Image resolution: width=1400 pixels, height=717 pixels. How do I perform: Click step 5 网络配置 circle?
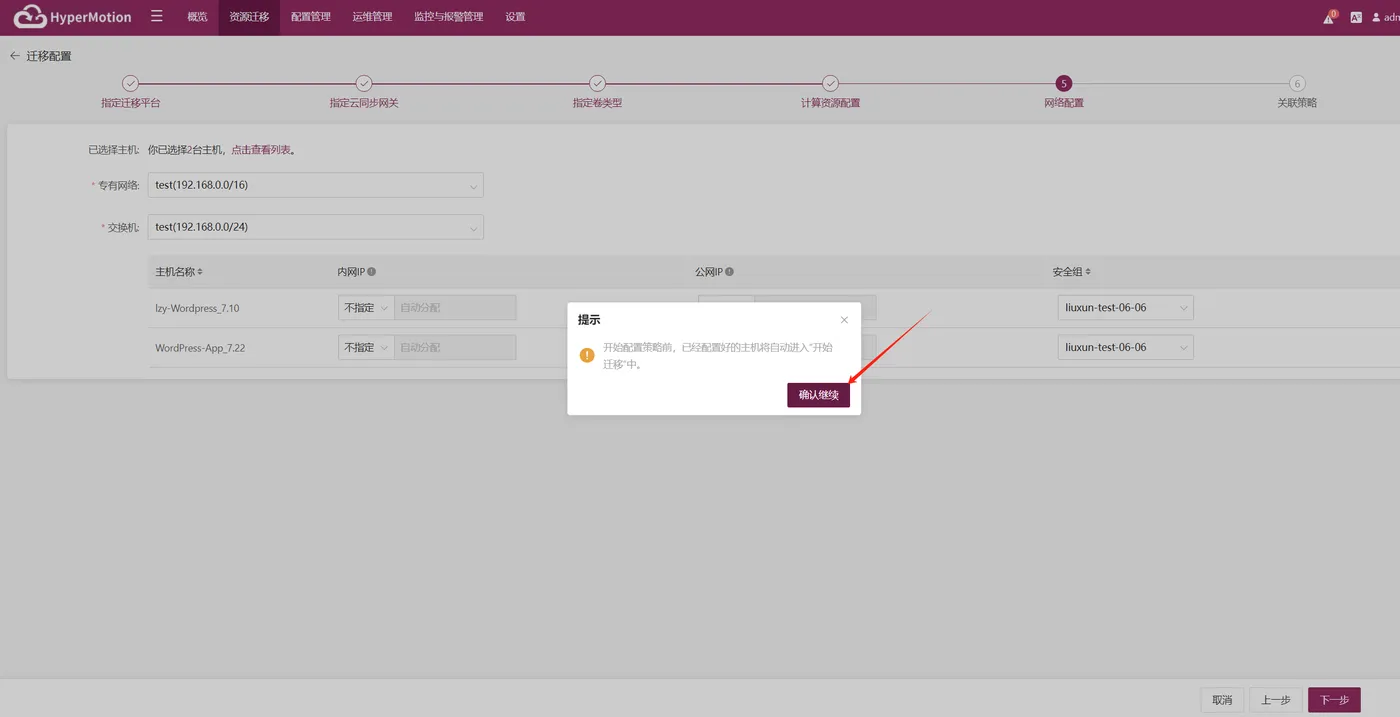[1064, 84]
